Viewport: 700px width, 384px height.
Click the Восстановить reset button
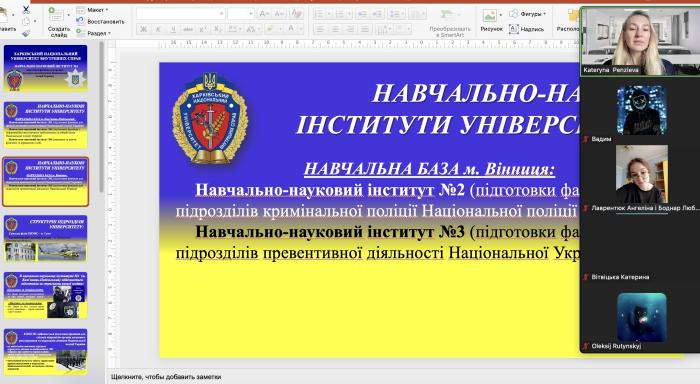tap(100, 21)
